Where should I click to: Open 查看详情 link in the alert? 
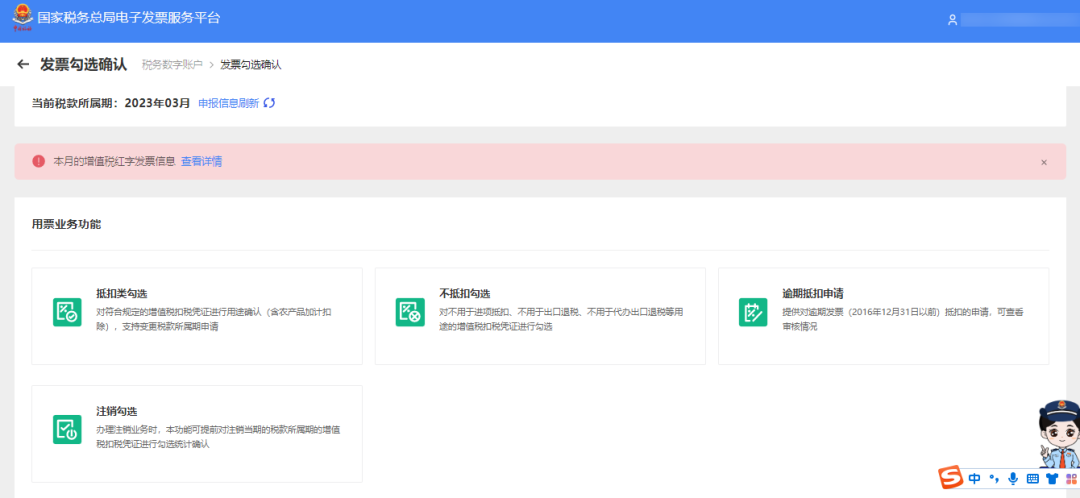201,161
